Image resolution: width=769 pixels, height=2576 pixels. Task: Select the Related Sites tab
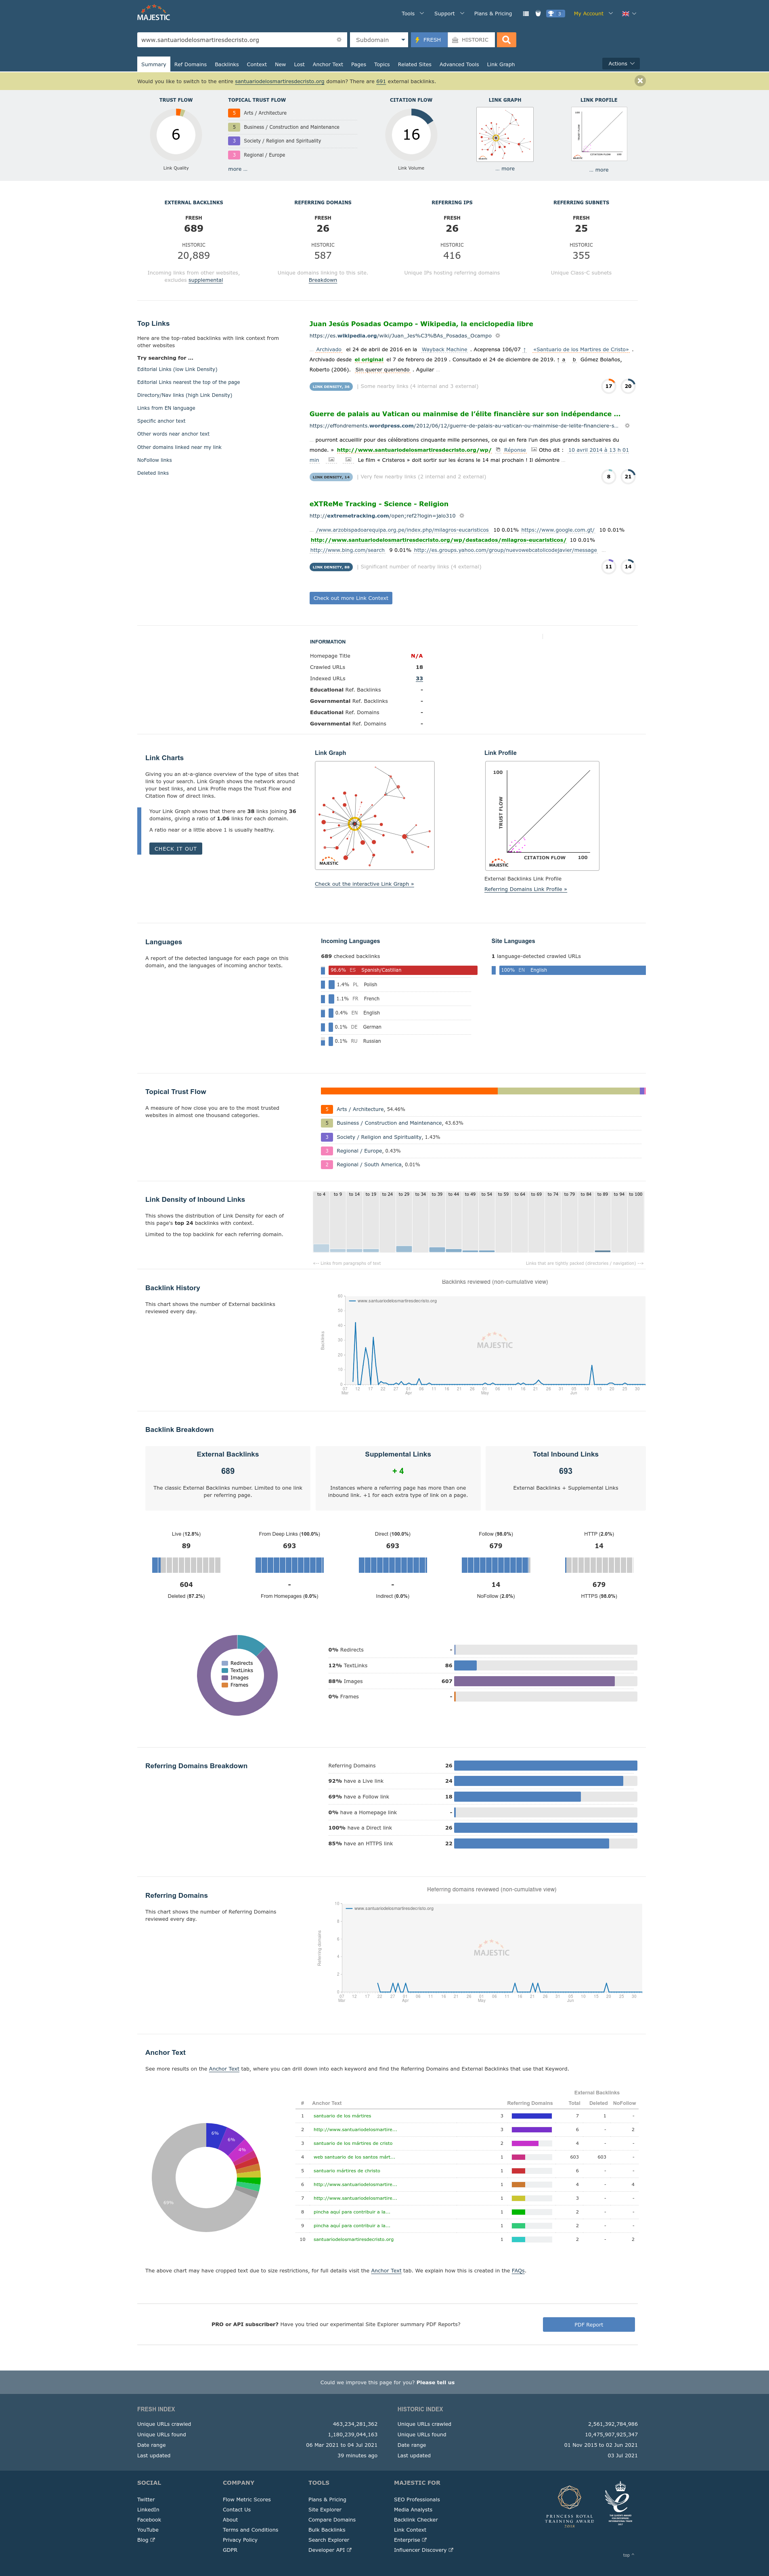click(415, 64)
